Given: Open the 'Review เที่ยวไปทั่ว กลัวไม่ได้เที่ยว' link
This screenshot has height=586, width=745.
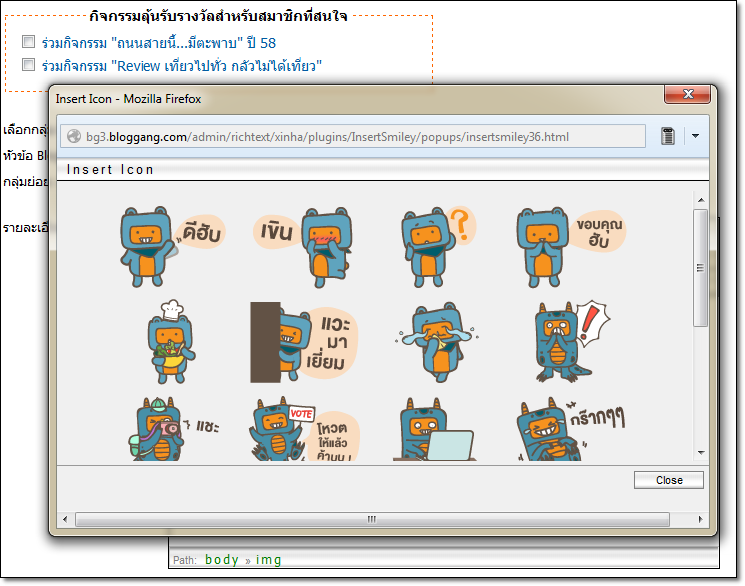Looking at the screenshot, I should (181, 66).
